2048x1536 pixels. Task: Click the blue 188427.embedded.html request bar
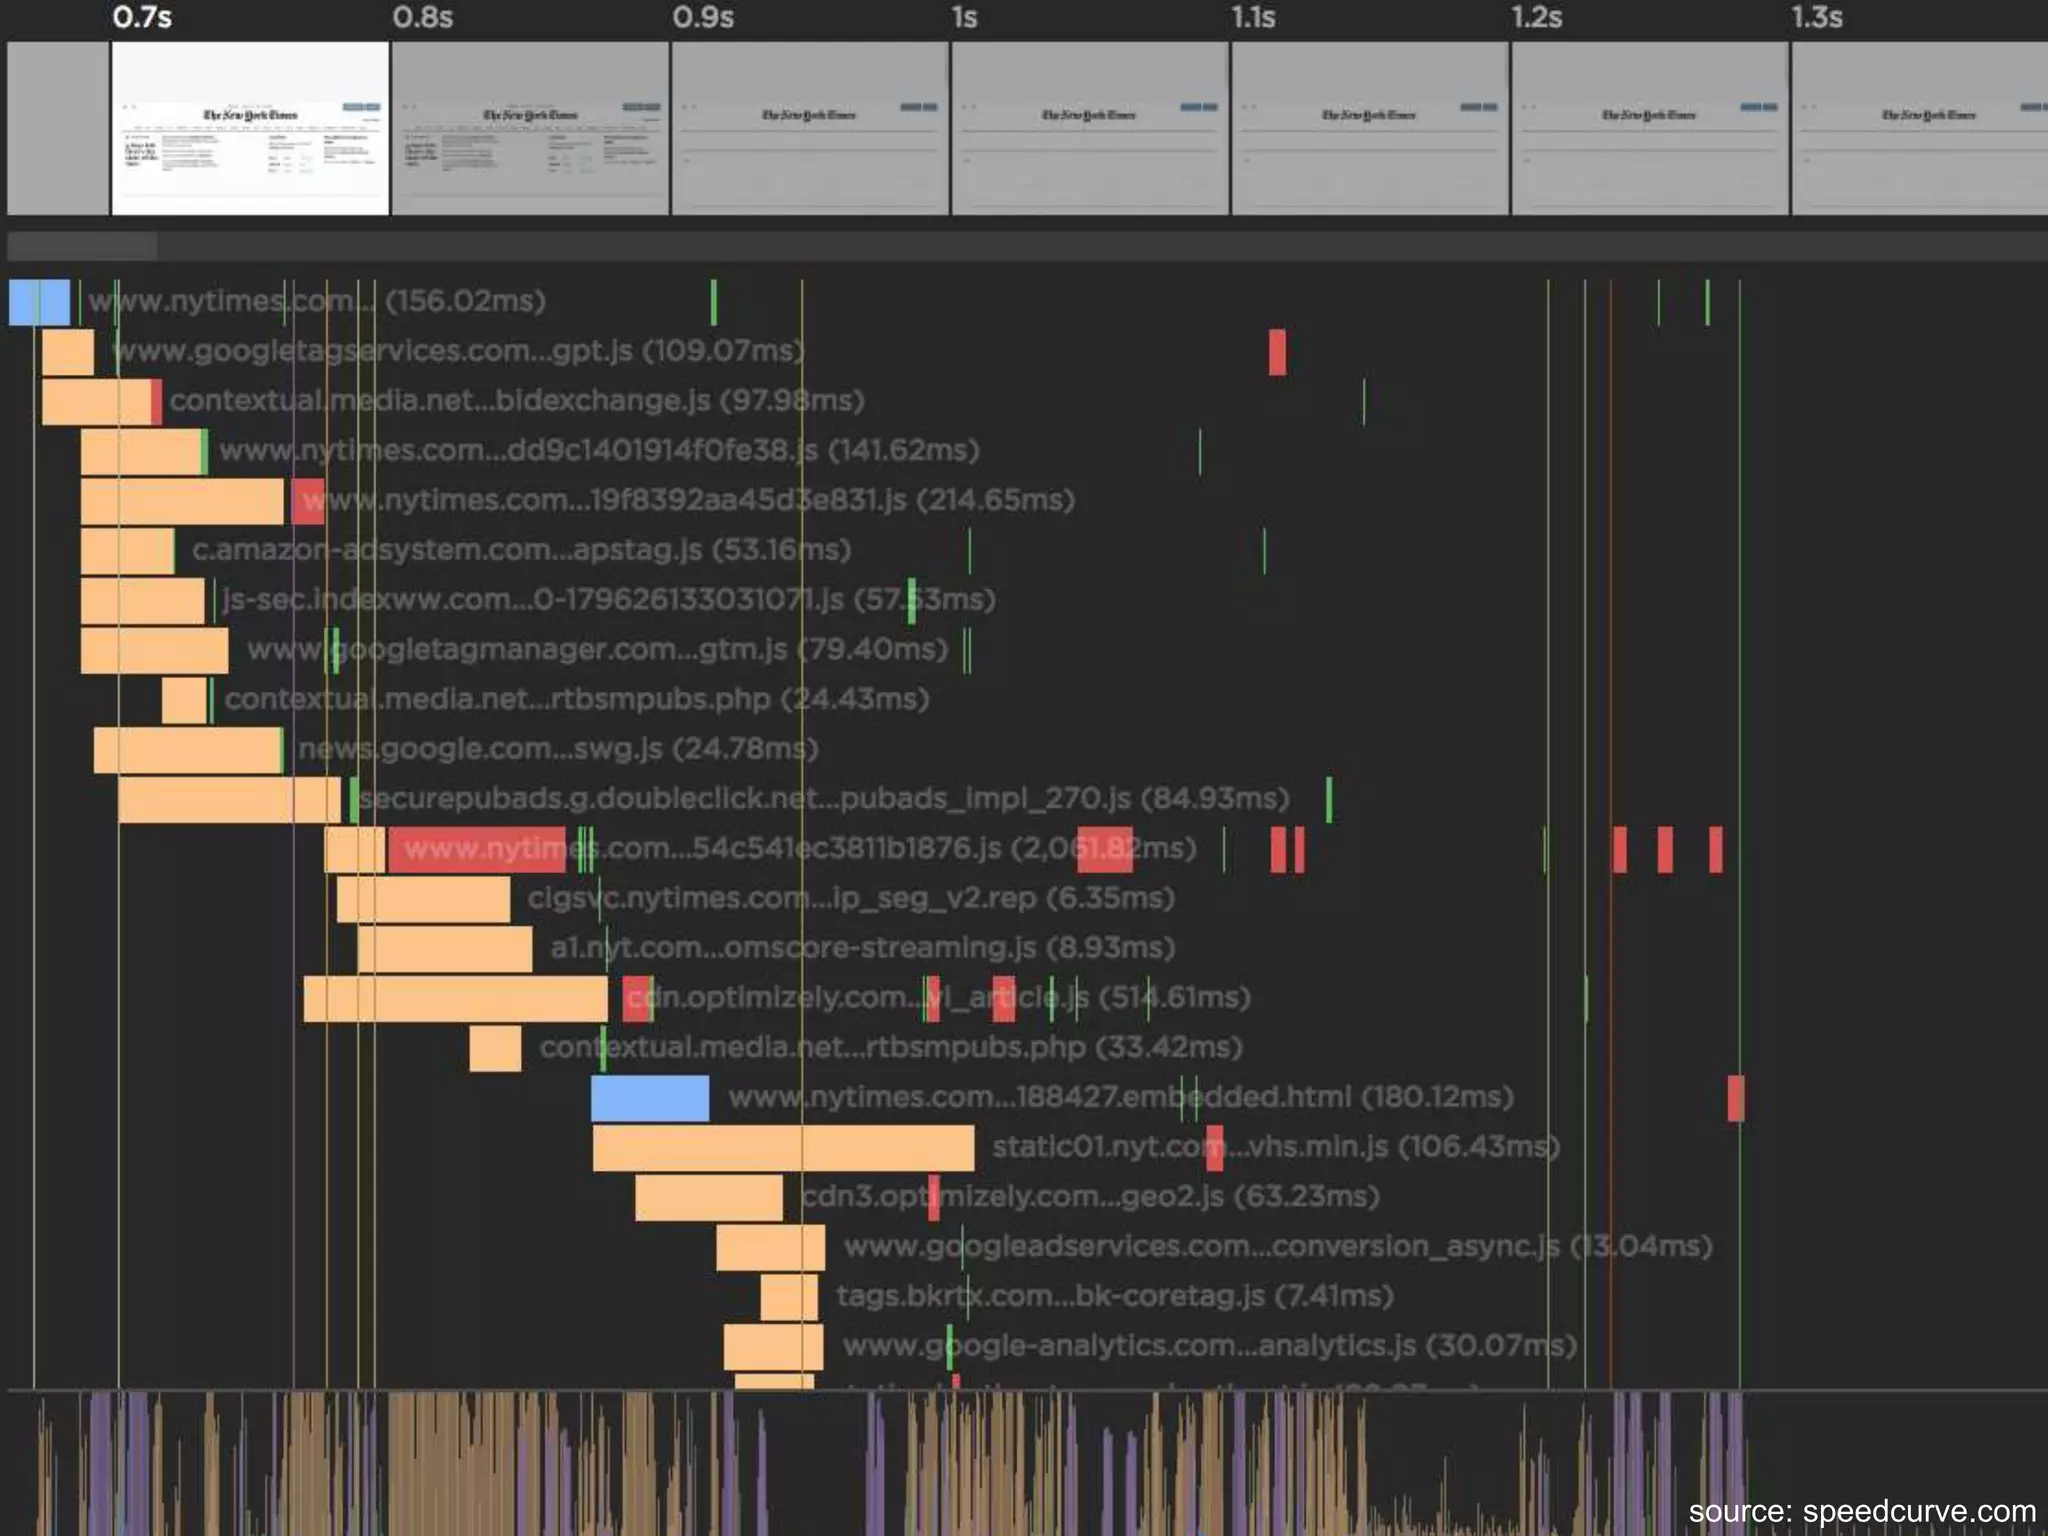click(650, 1098)
